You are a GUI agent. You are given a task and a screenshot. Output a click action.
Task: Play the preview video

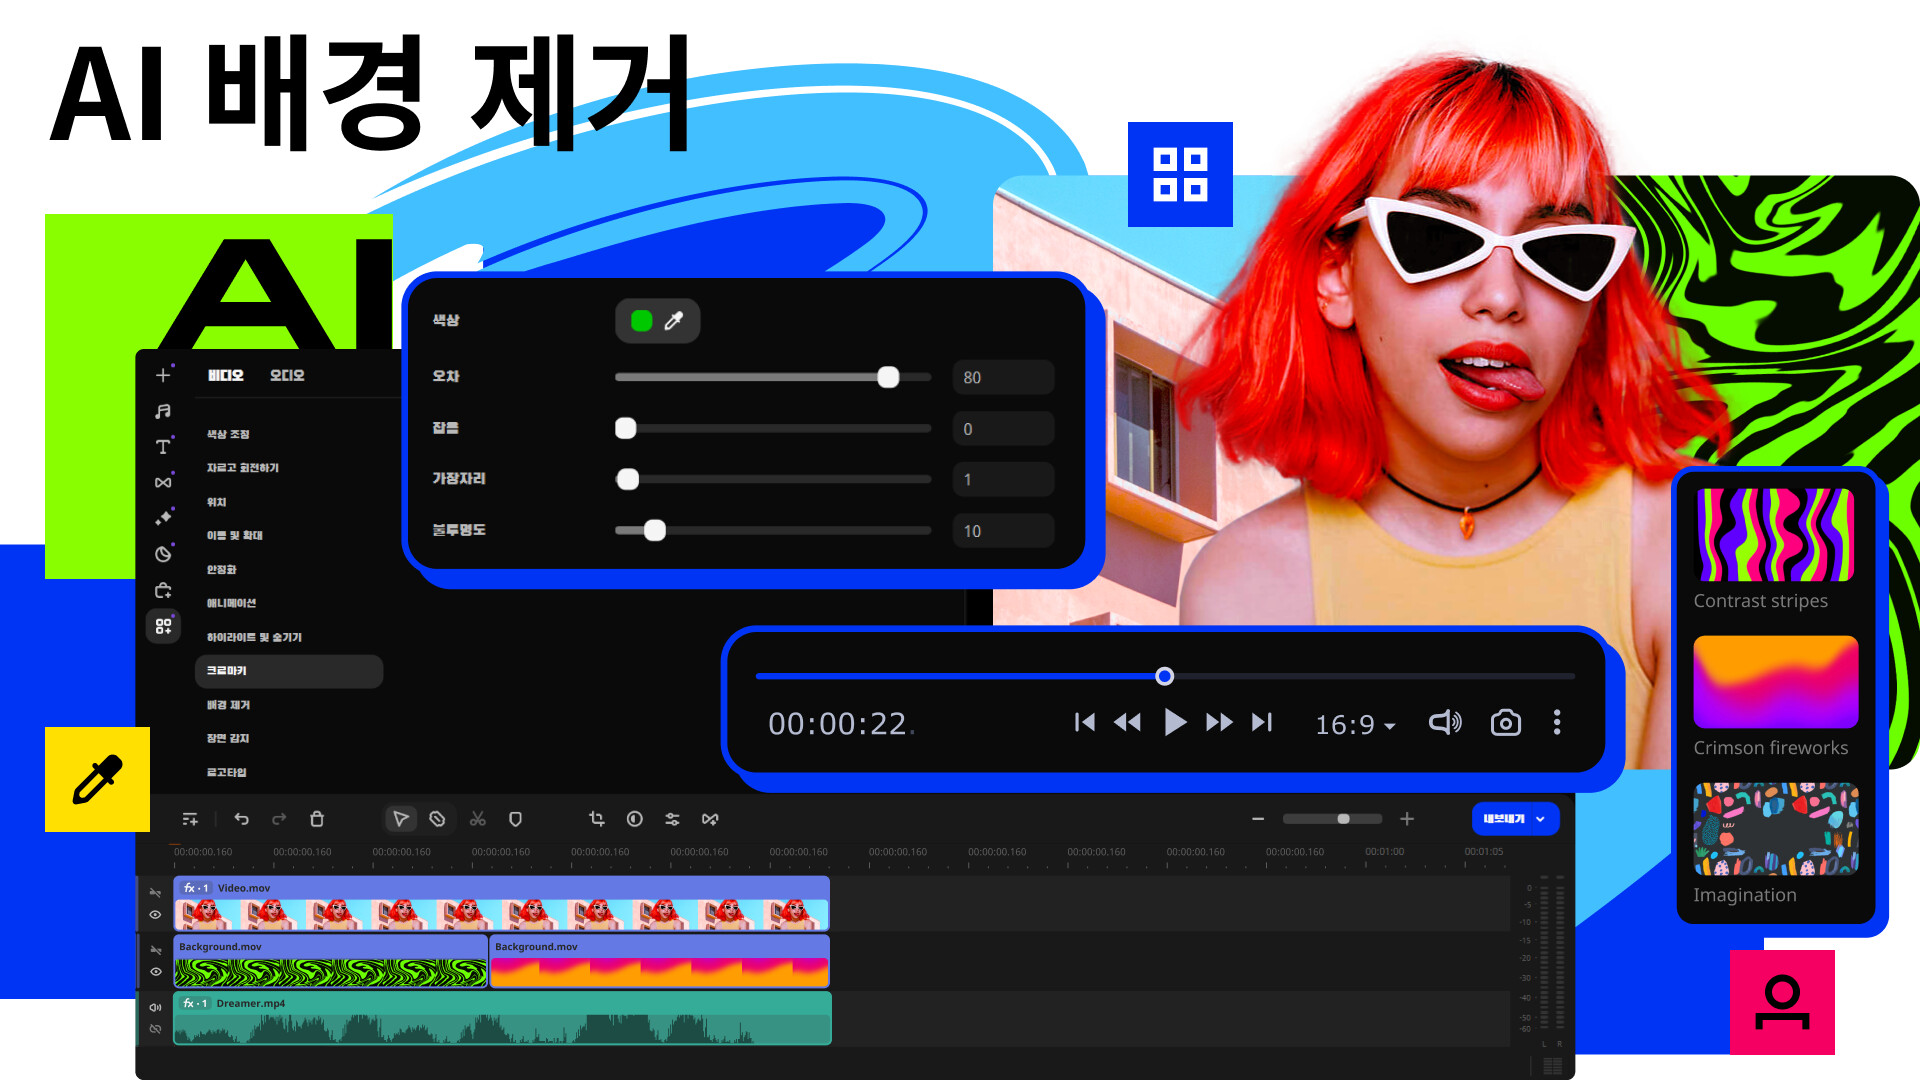(1175, 722)
